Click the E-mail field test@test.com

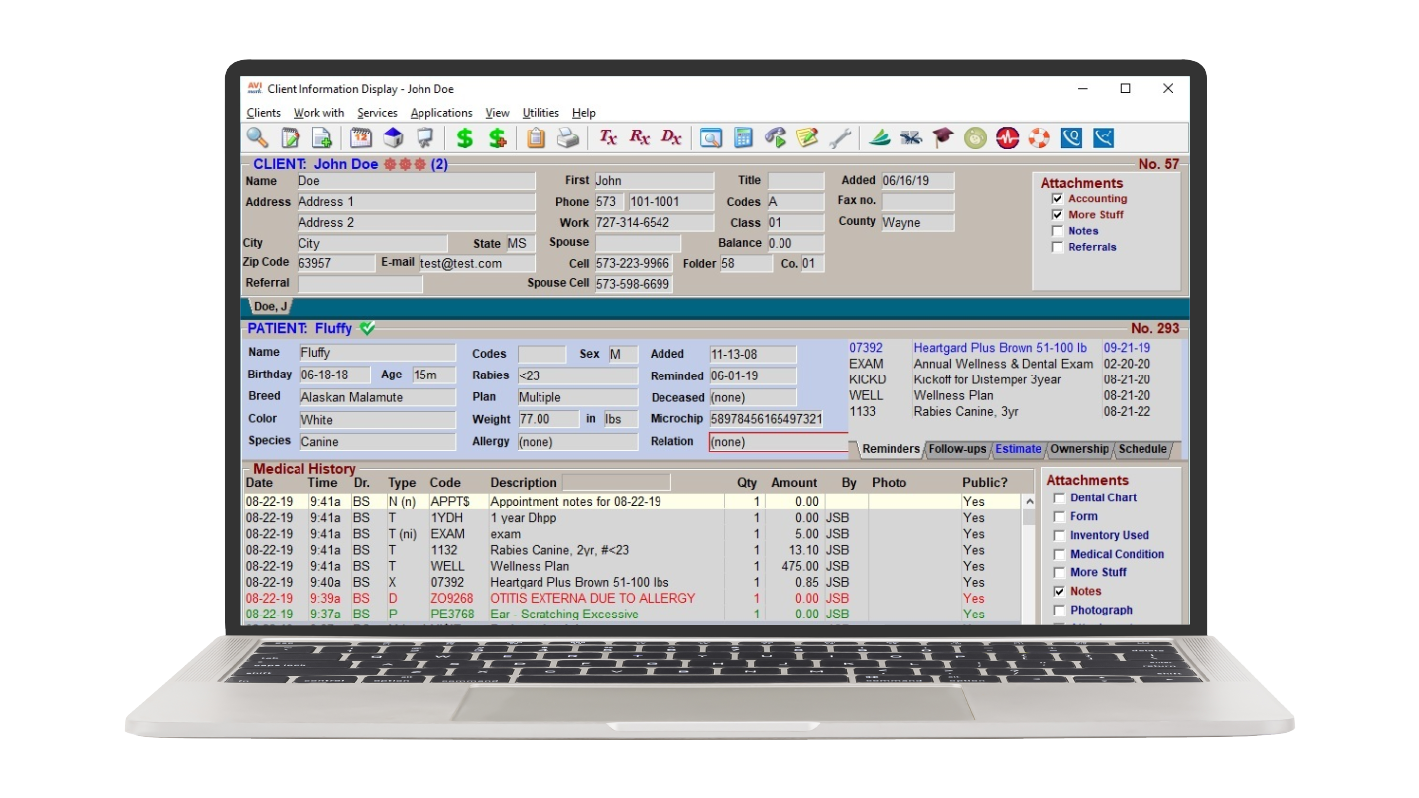[476, 264]
